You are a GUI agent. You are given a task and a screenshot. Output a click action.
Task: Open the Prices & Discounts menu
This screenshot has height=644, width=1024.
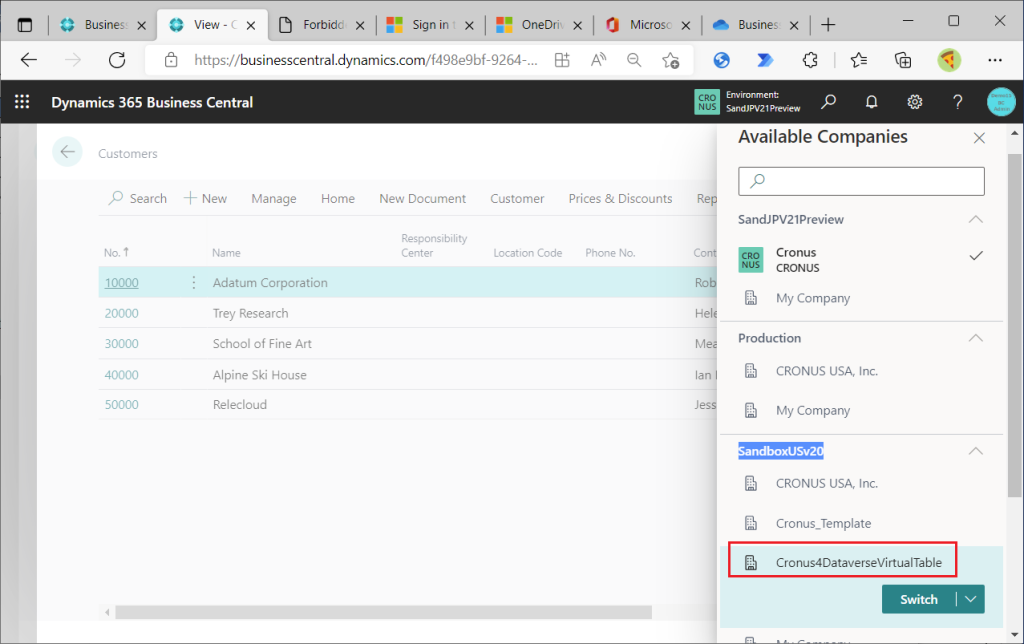point(620,199)
